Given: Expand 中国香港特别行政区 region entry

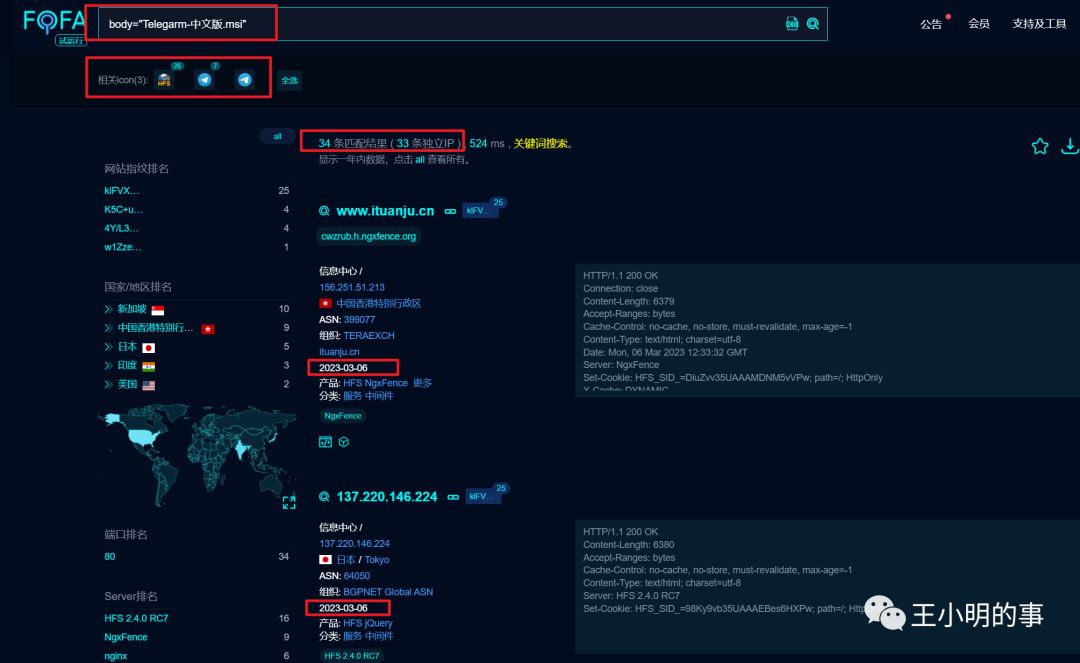Looking at the screenshot, I should (x=108, y=328).
